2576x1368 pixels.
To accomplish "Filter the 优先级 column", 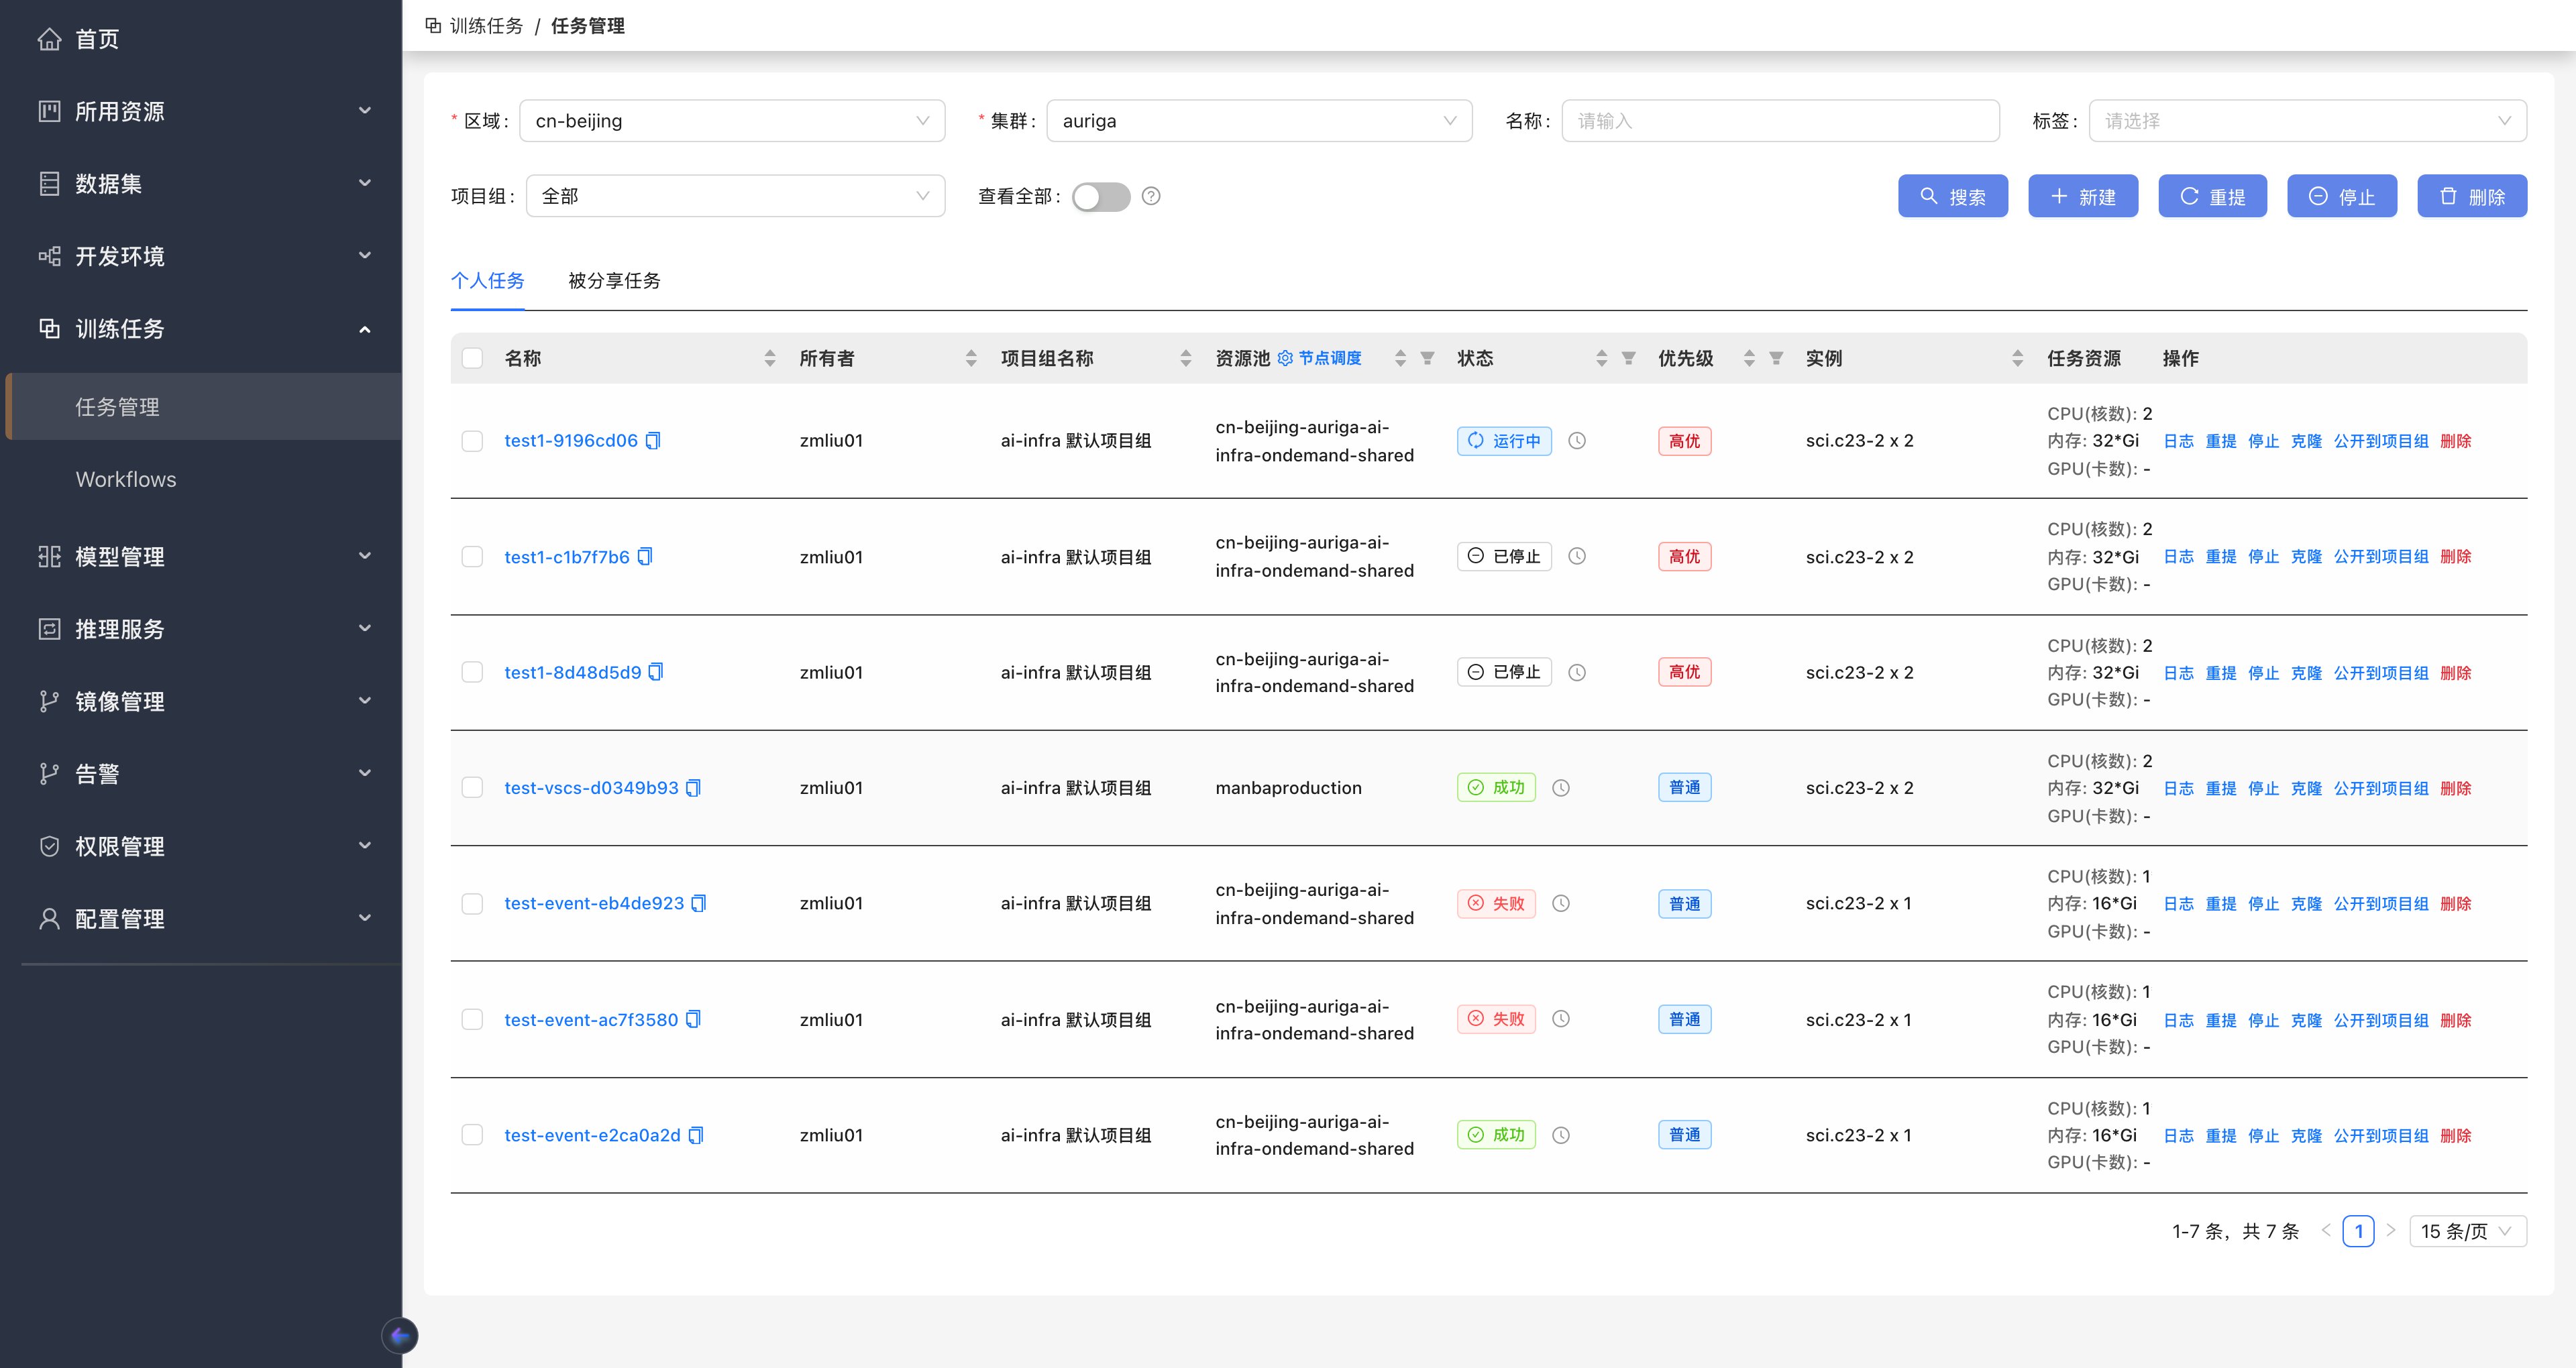I will [1777, 358].
